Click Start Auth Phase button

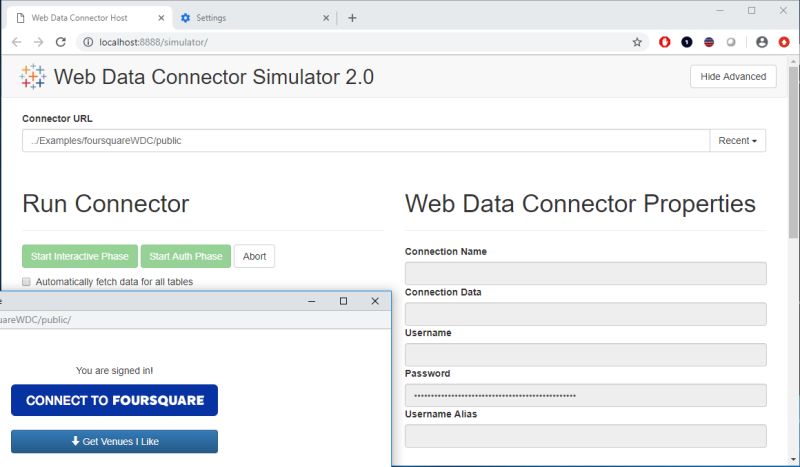click(186, 256)
